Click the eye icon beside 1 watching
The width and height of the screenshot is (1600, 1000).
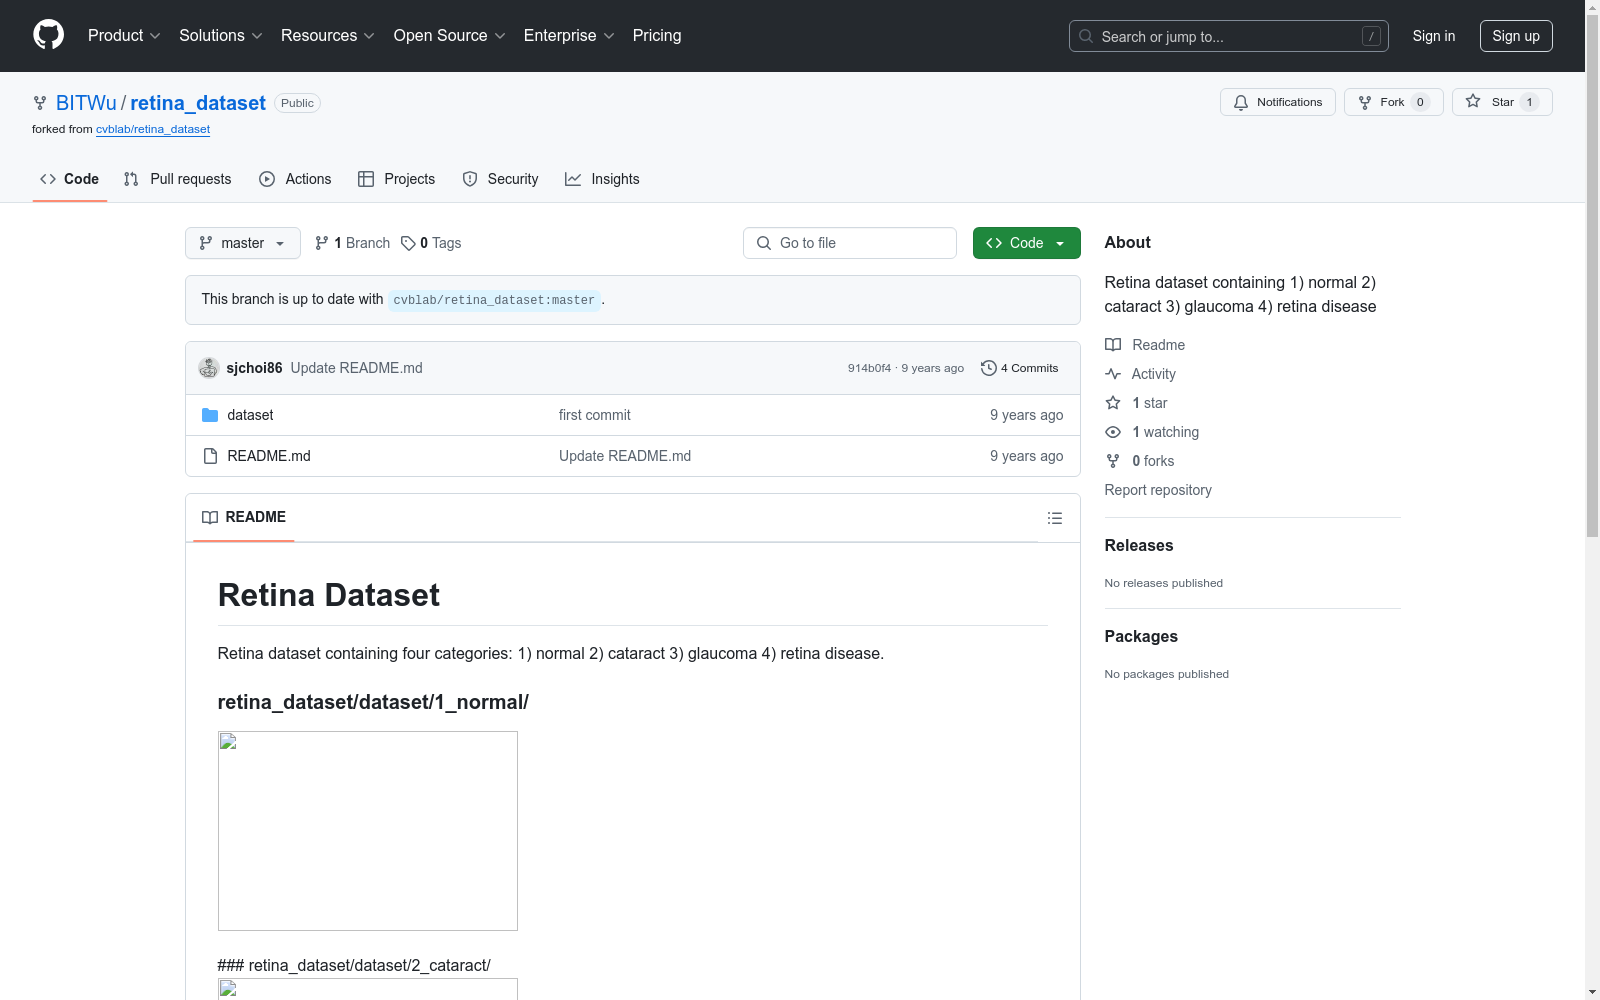1113,432
